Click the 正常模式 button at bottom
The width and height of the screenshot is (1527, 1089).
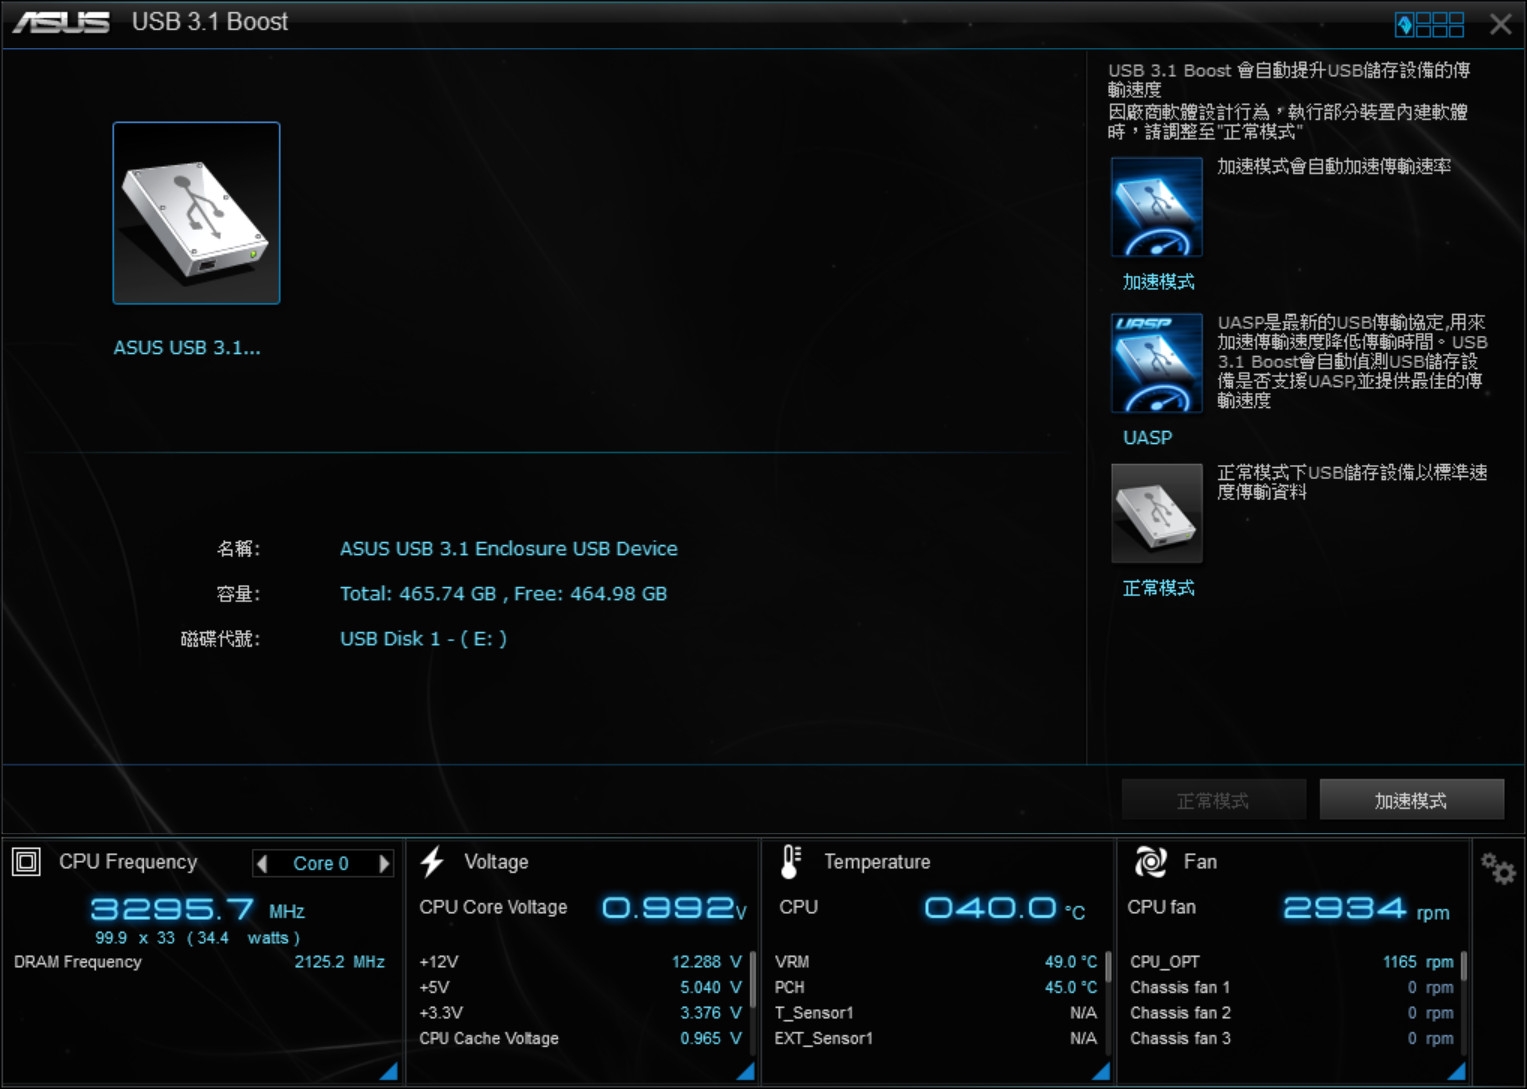(x=1213, y=800)
